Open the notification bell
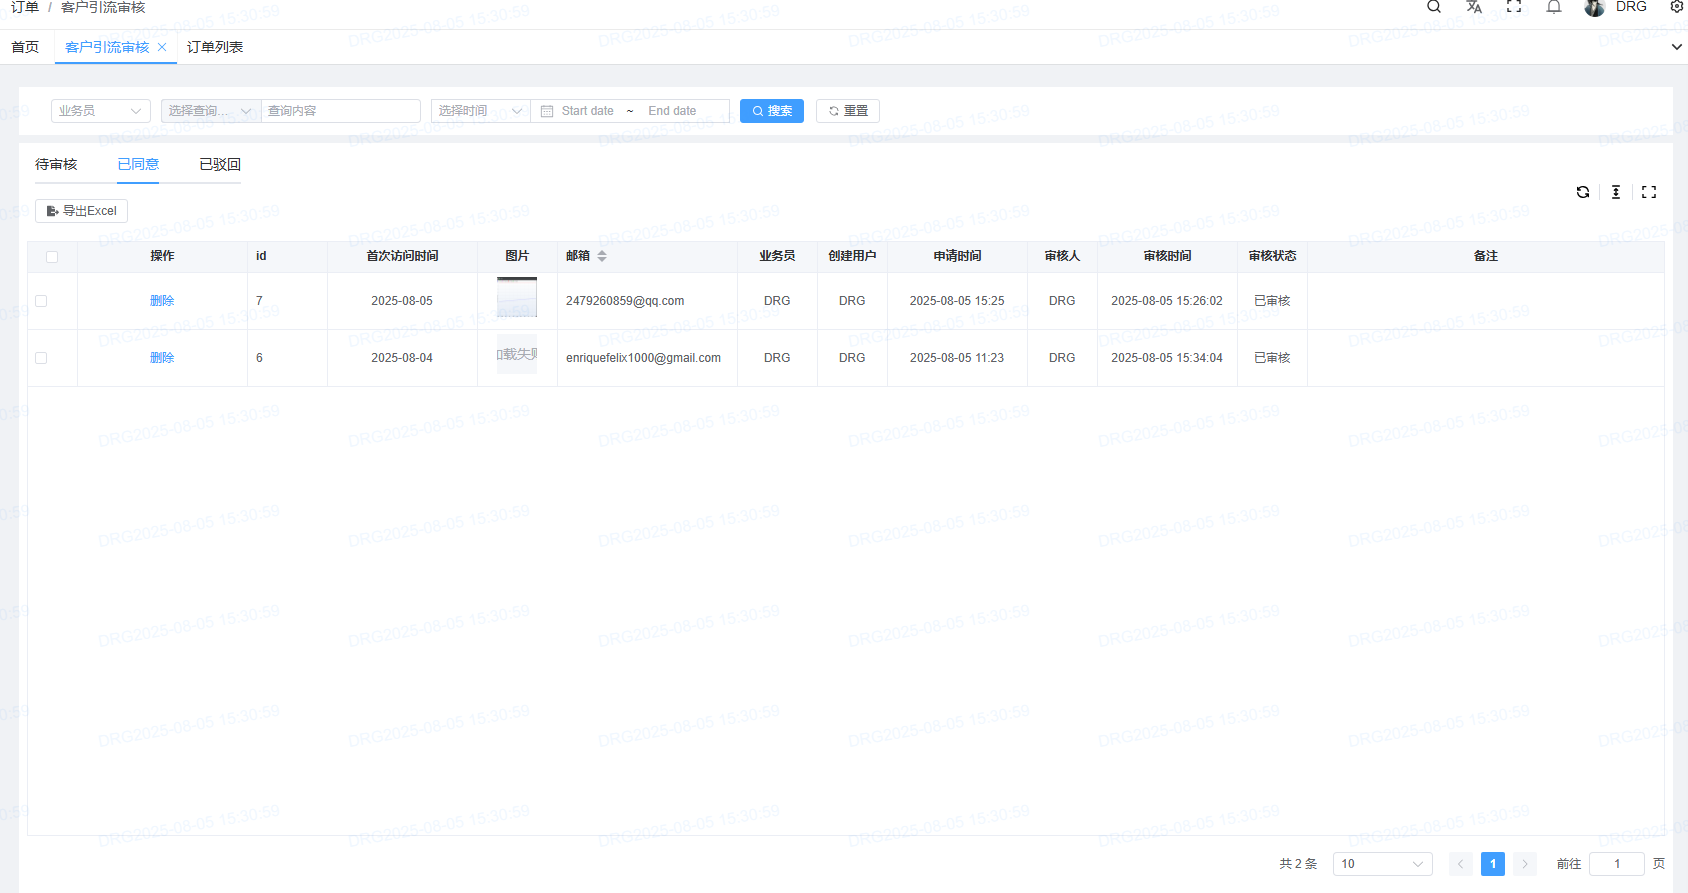Screen dimensions: 1688x893 click(1554, 7)
